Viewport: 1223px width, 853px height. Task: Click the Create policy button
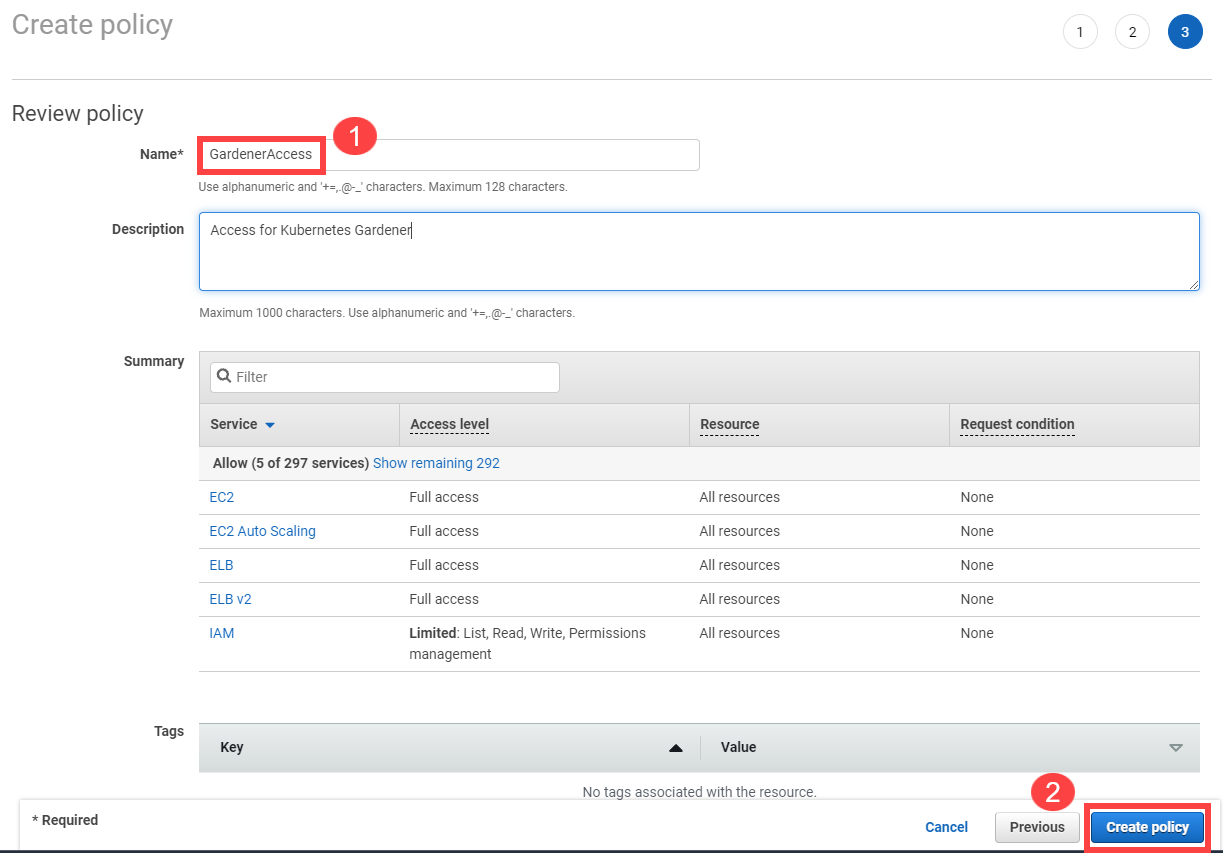click(1147, 827)
